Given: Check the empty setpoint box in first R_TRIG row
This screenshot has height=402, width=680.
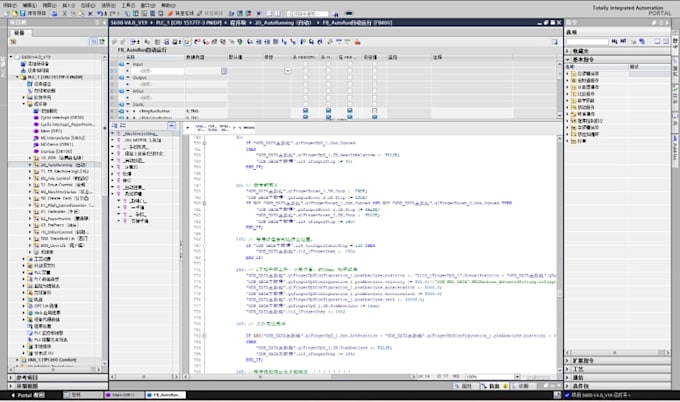Looking at the screenshot, I should pyautogui.click(x=374, y=111).
